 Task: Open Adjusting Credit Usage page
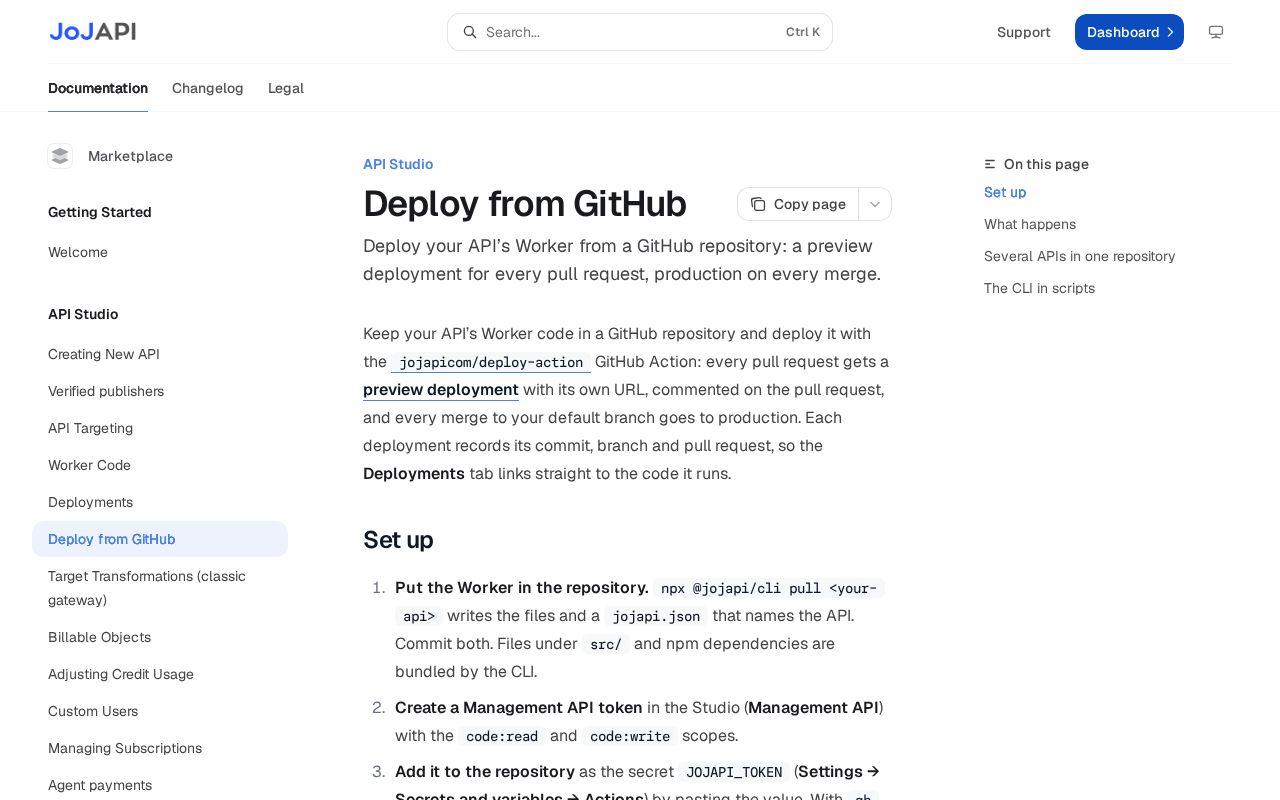click(x=160, y=674)
